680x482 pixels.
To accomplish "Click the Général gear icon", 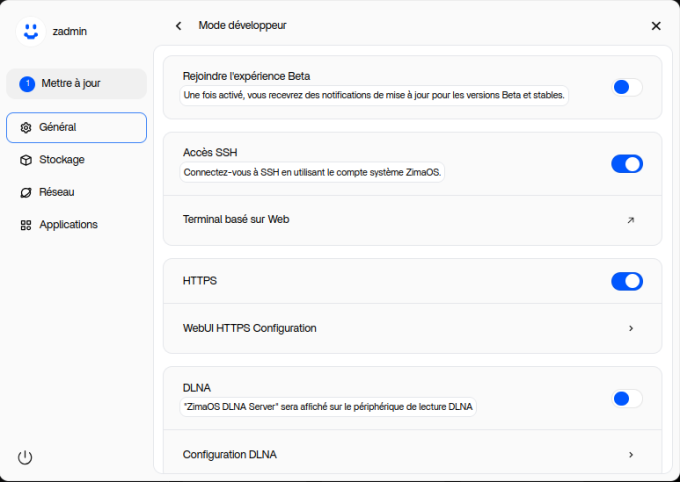I will tap(26, 128).
